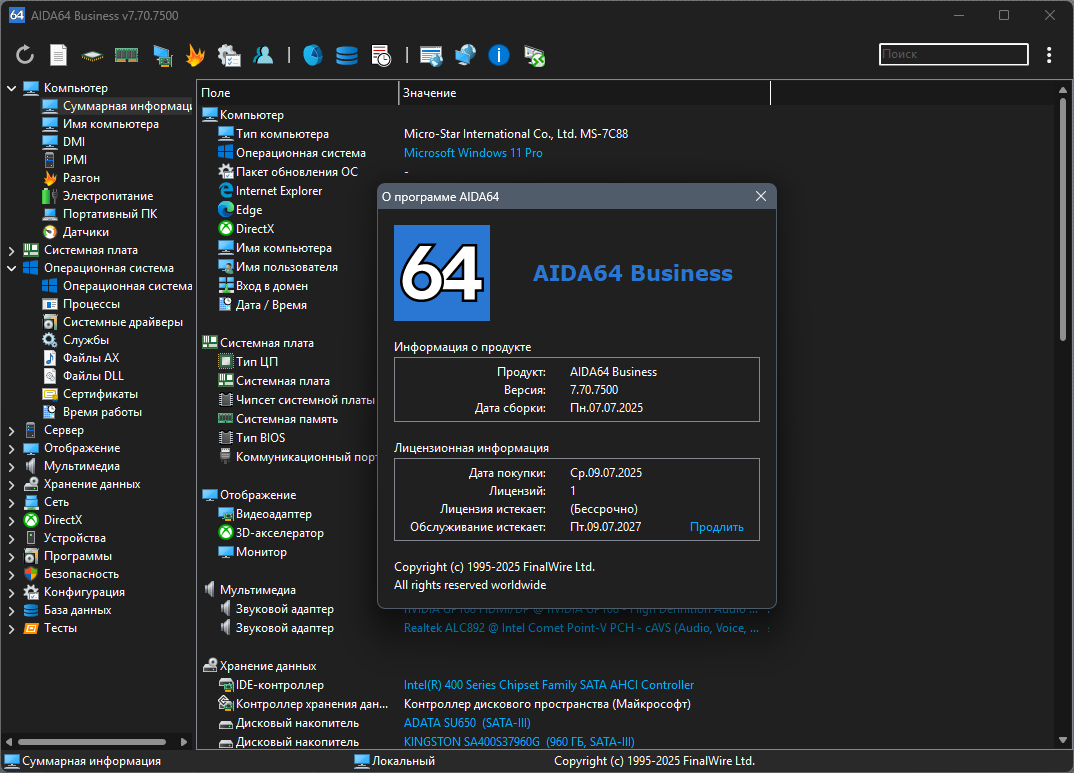Expand the Тесты tree node
This screenshot has height=773, width=1074.
pos(11,629)
